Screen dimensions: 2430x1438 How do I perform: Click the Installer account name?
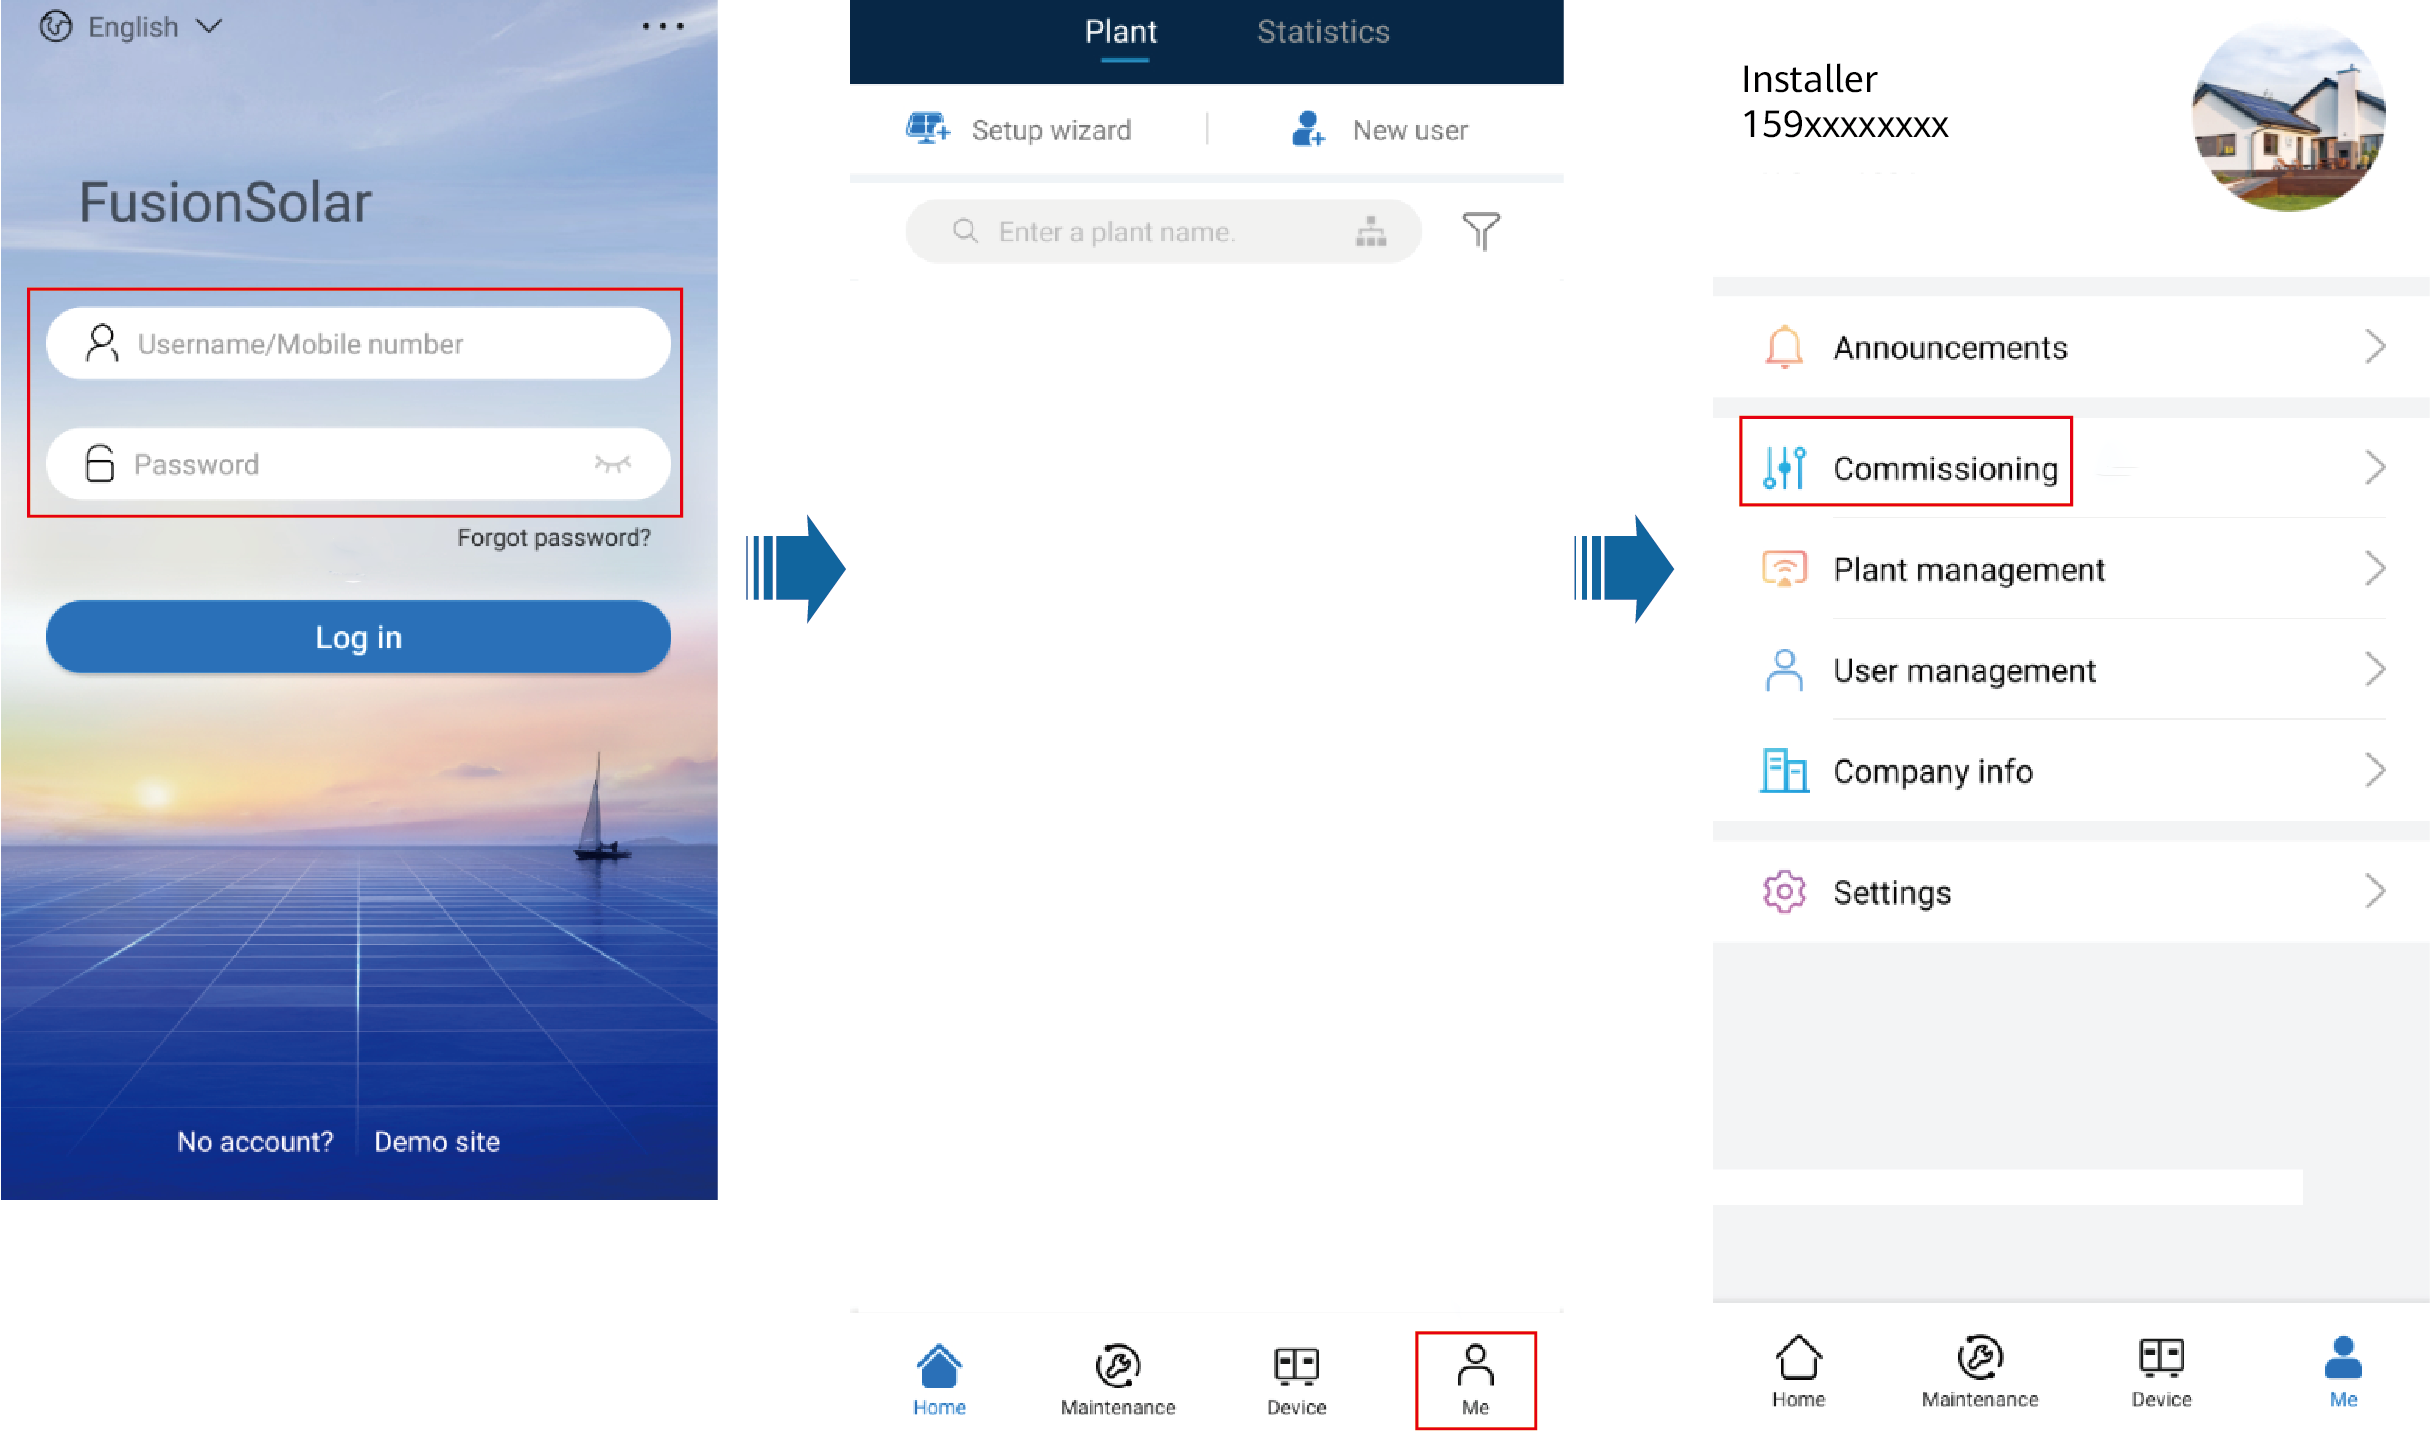pos(1809,79)
